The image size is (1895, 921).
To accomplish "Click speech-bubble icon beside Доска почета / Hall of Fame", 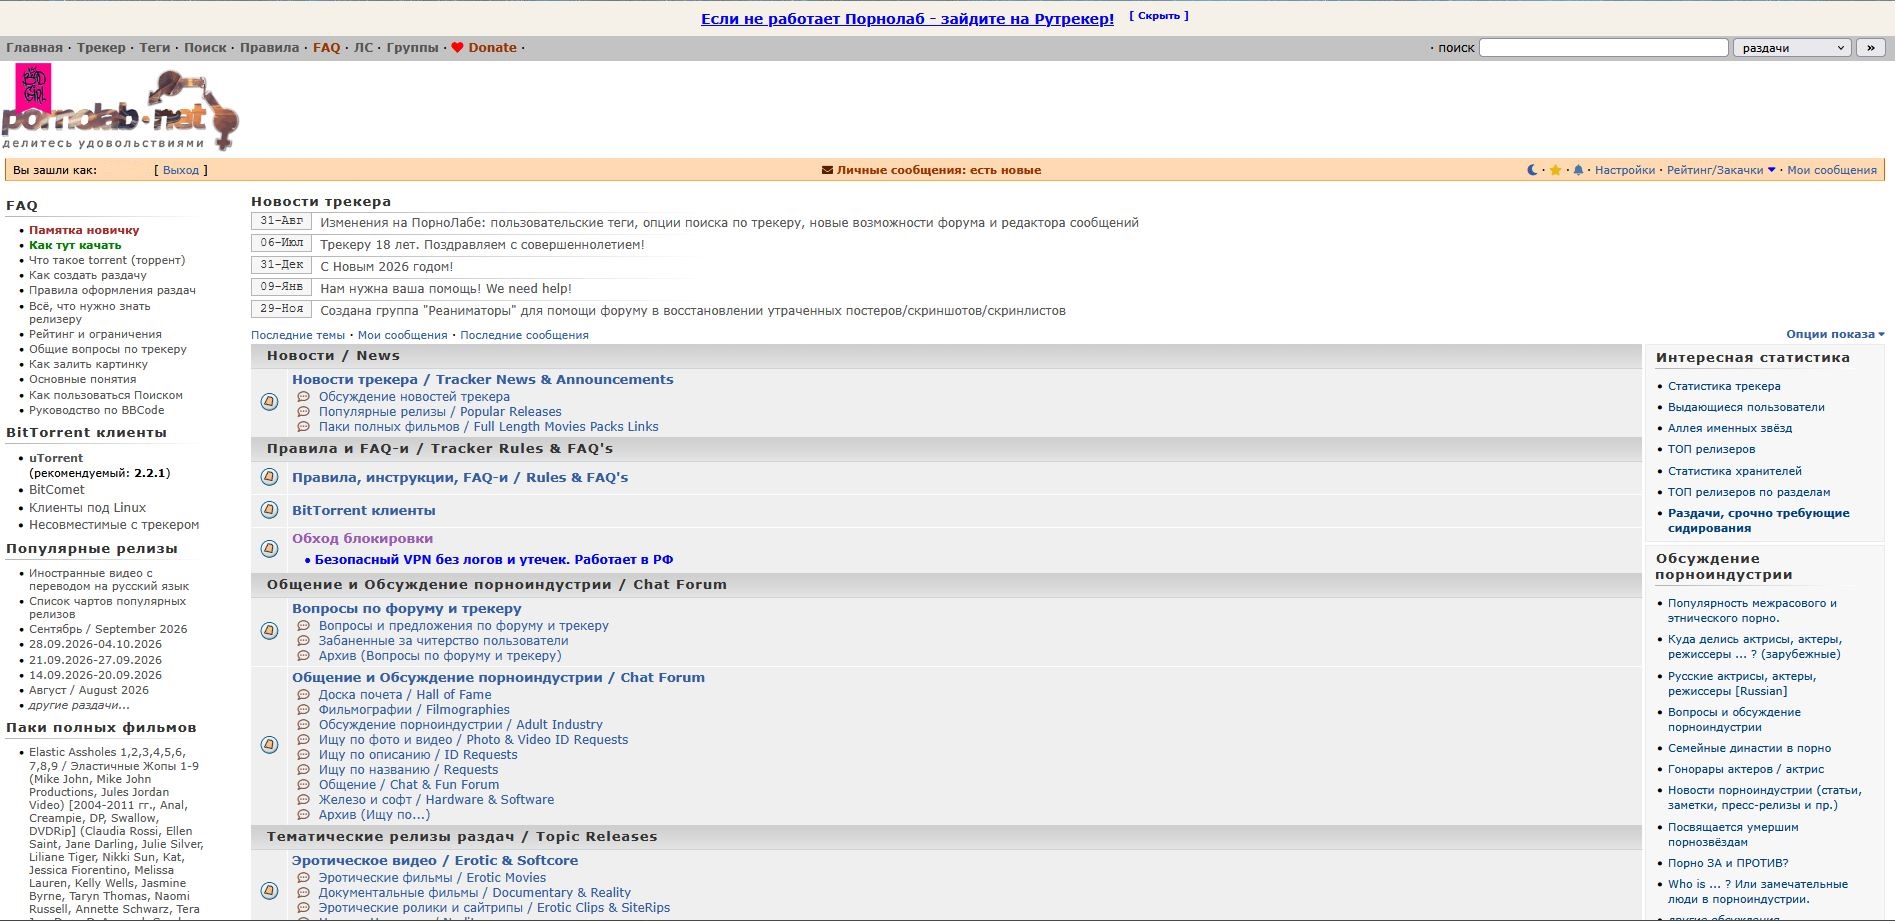I will [303, 695].
